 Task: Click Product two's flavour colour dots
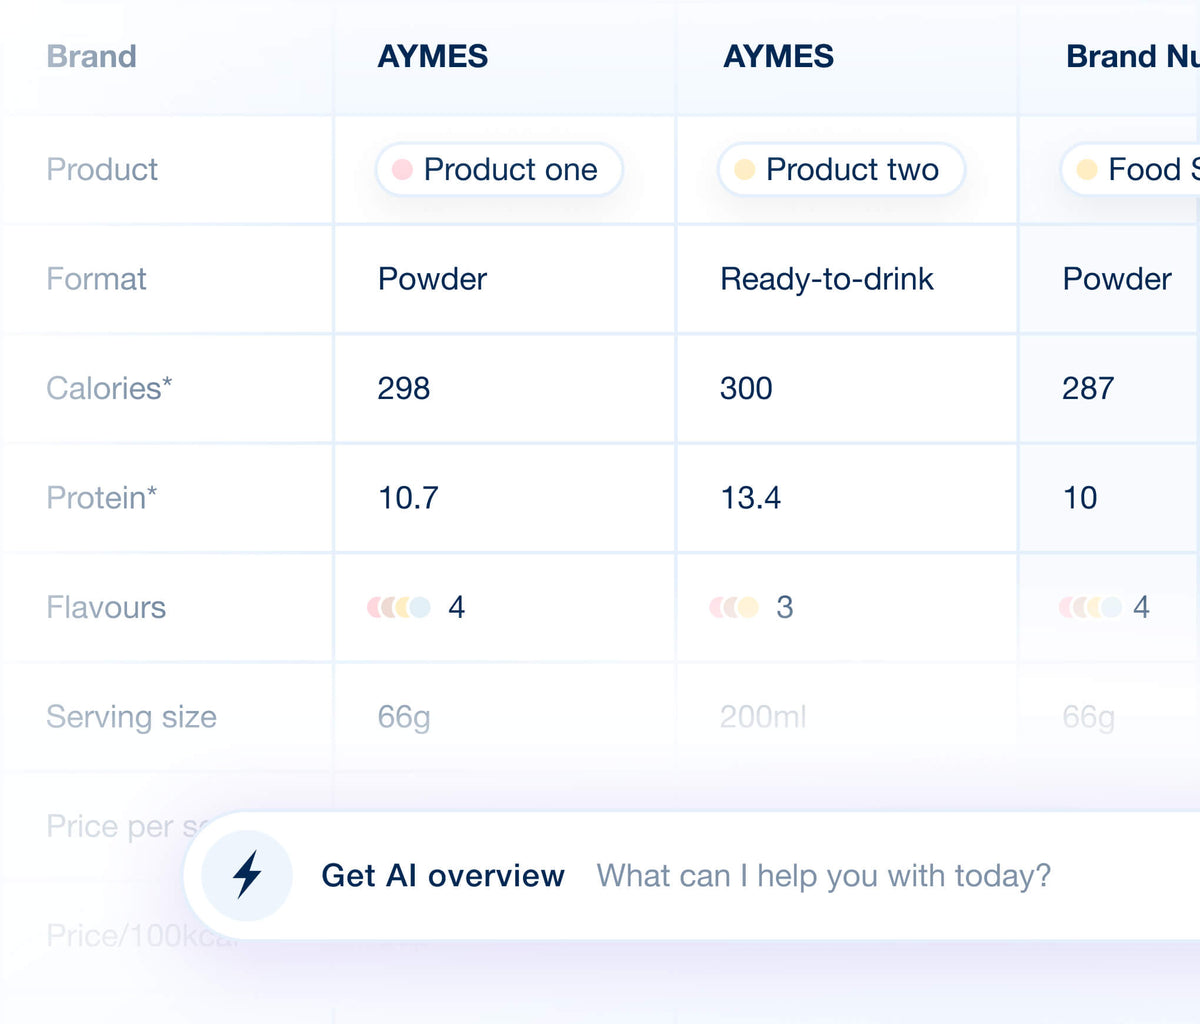tap(734, 607)
